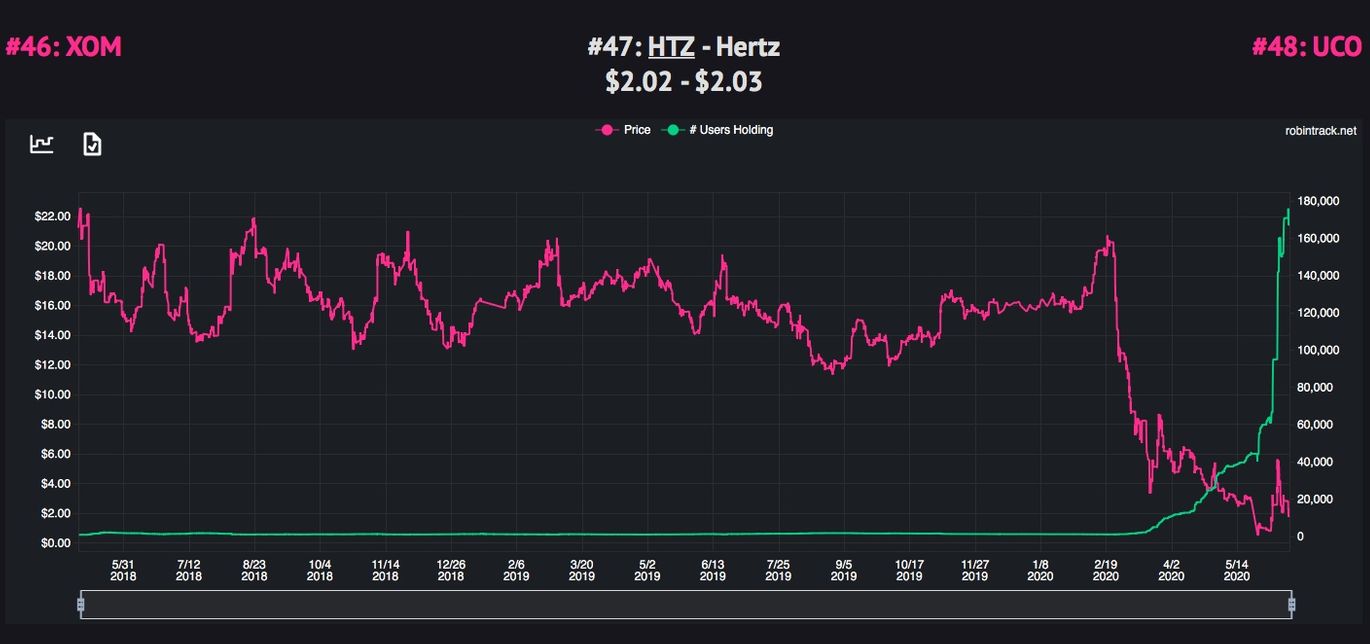This screenshot has width=1370, height=644.
Task: Click the 2/19 2020 date axis label
Action: point(1106,570)
